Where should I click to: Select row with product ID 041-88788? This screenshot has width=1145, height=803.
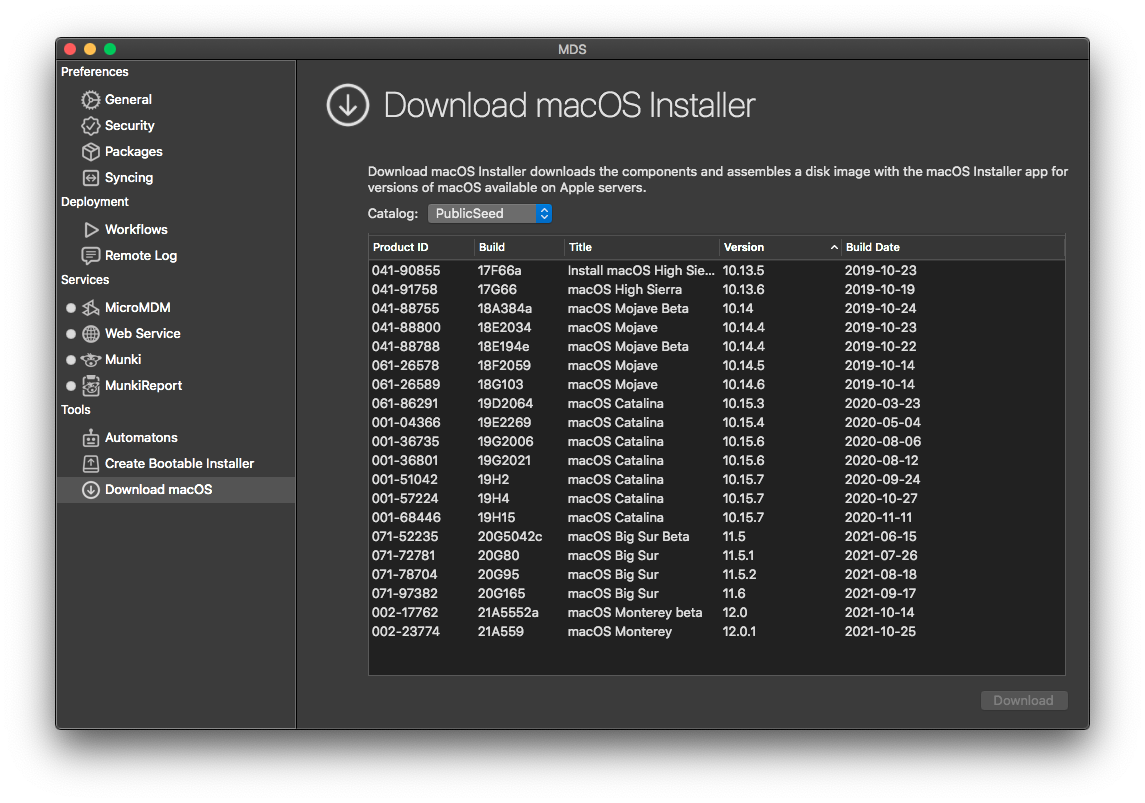click(x=716, y=346)
